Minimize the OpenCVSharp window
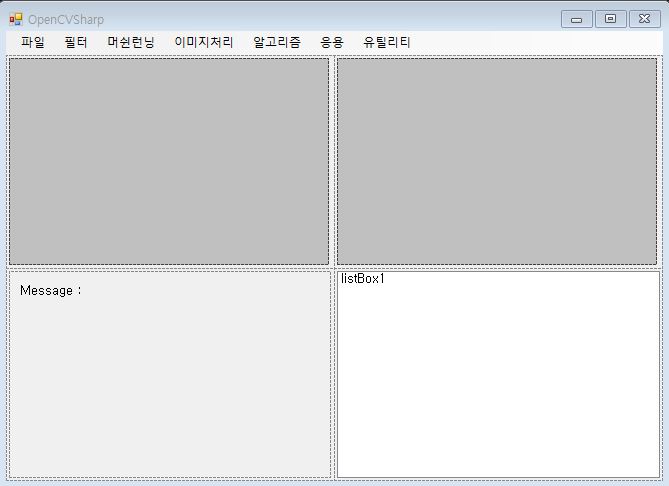Screen dimensions: 669x486 click(576, 19)
